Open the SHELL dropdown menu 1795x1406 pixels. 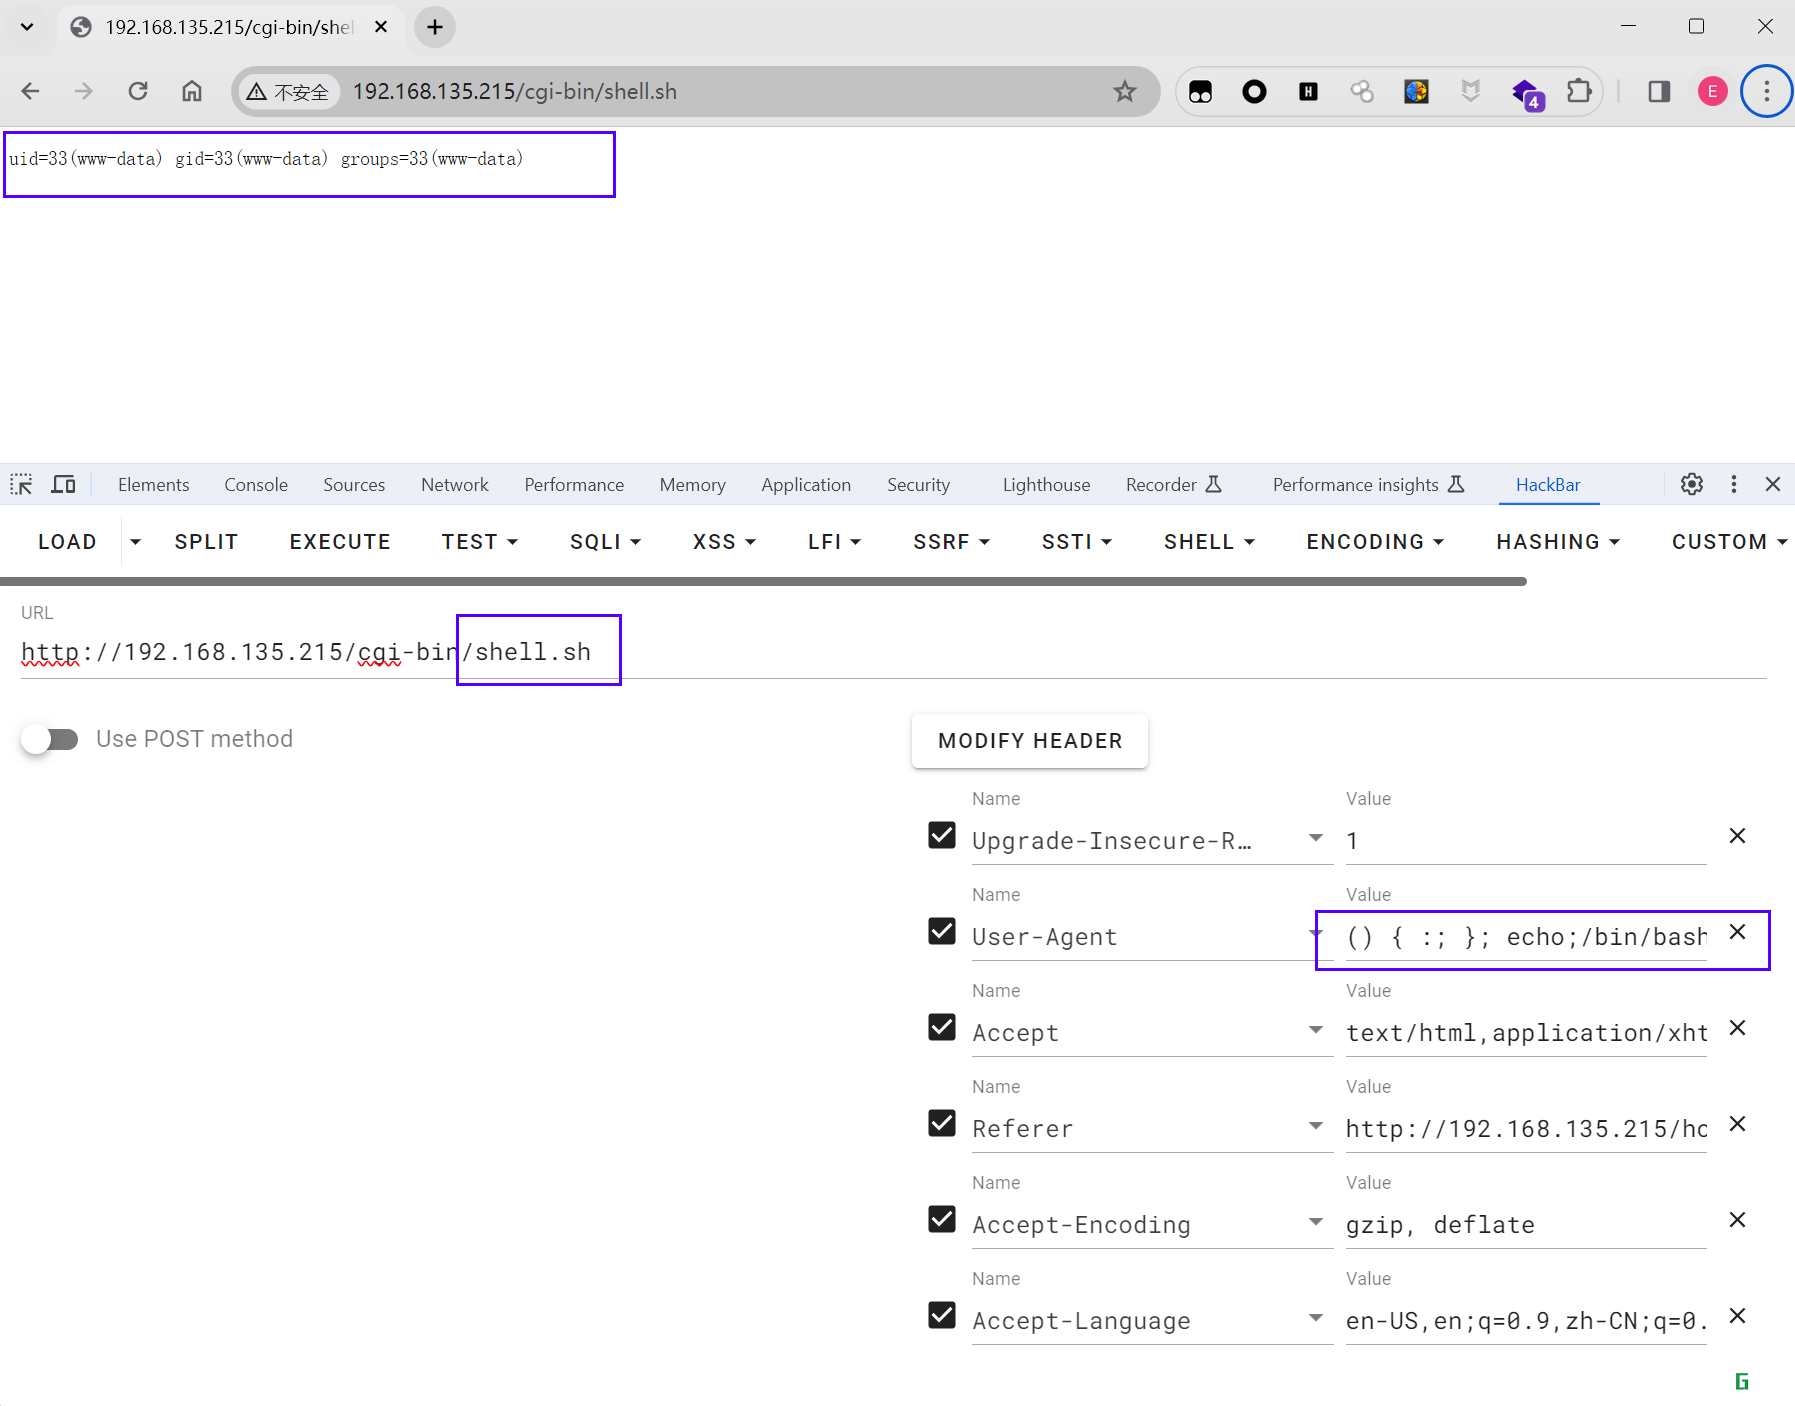tap(1209, 541)
